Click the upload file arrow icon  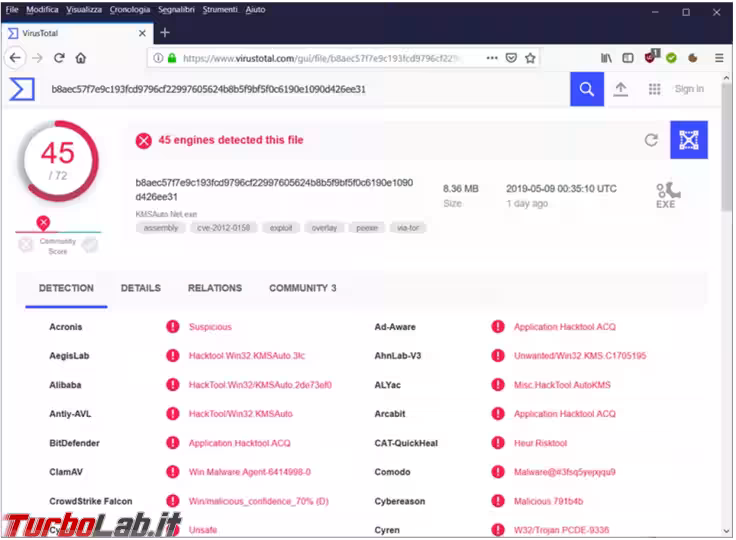621,89
